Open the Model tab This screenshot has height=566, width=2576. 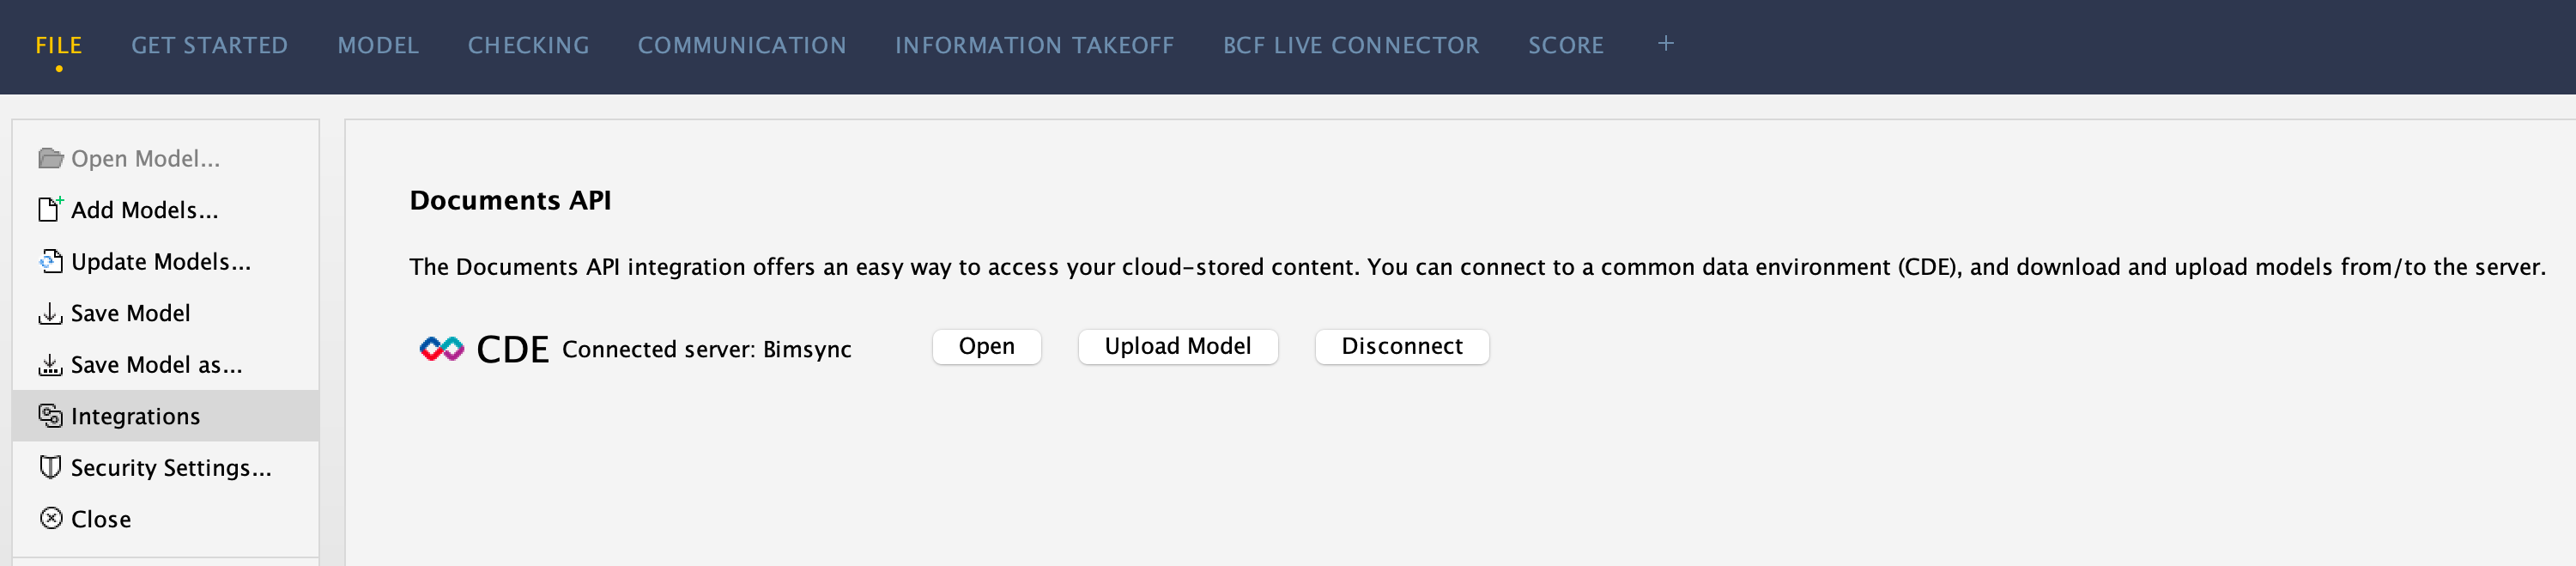tap(378, 45)
